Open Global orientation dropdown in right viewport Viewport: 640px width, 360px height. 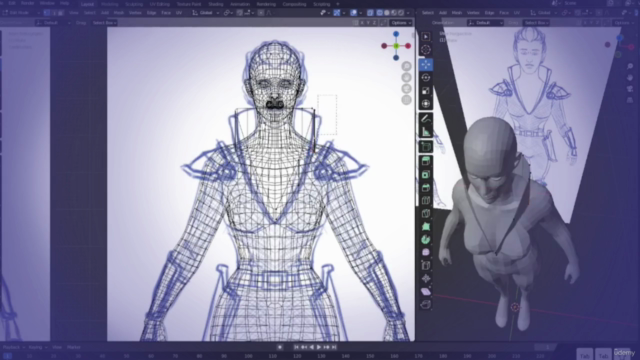click(x=544, y=13)
